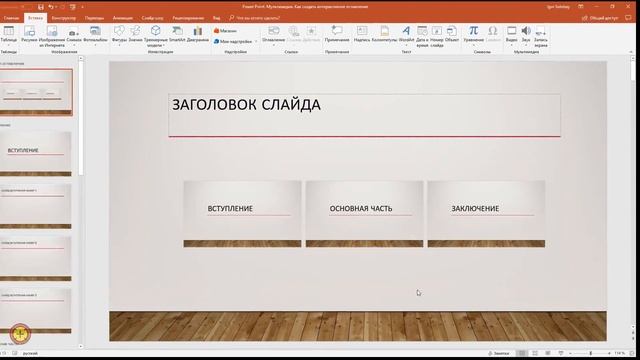Fit slide to window button in status bar

coord(632,353)
